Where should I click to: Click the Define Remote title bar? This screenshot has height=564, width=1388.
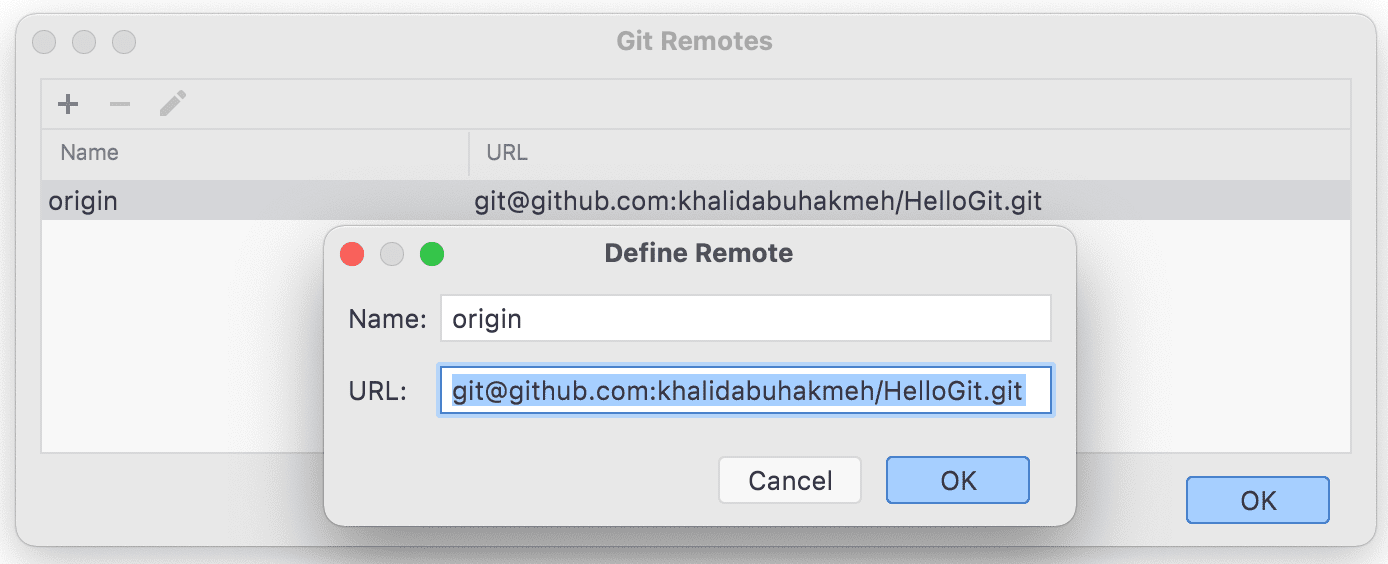point(699,253)
